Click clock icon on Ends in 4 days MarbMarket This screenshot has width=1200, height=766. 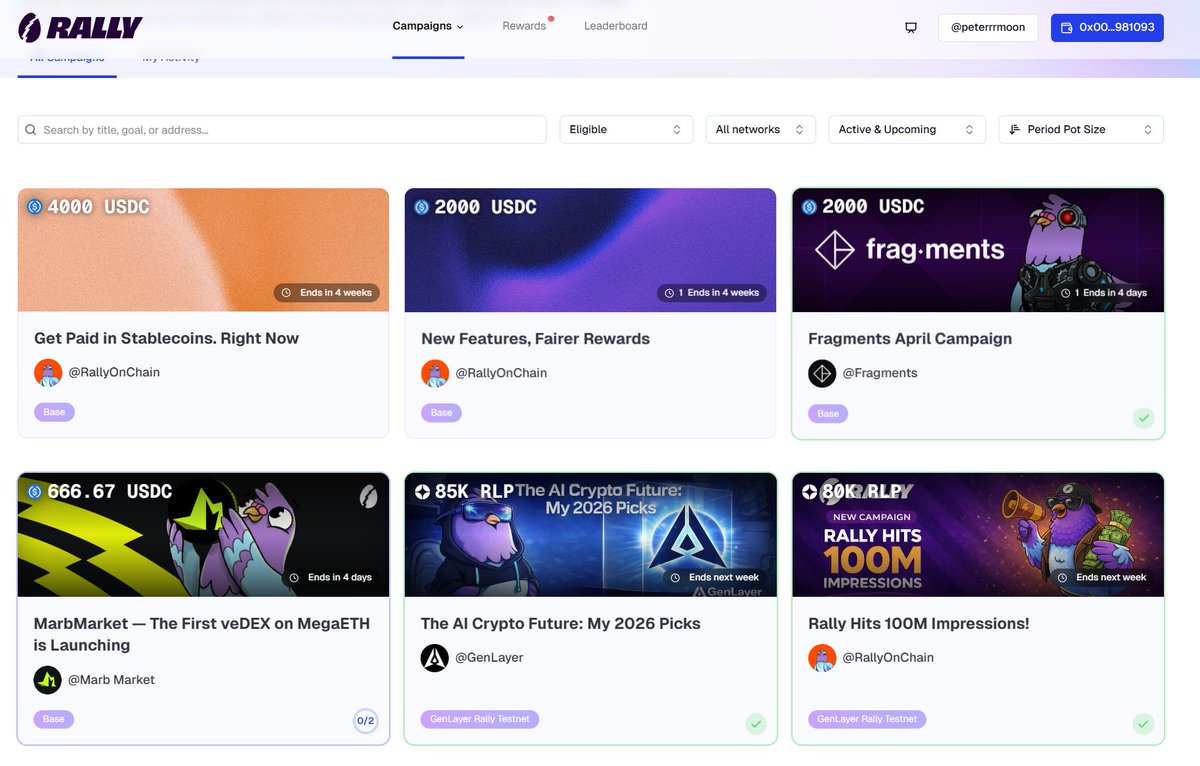point(294,578)
